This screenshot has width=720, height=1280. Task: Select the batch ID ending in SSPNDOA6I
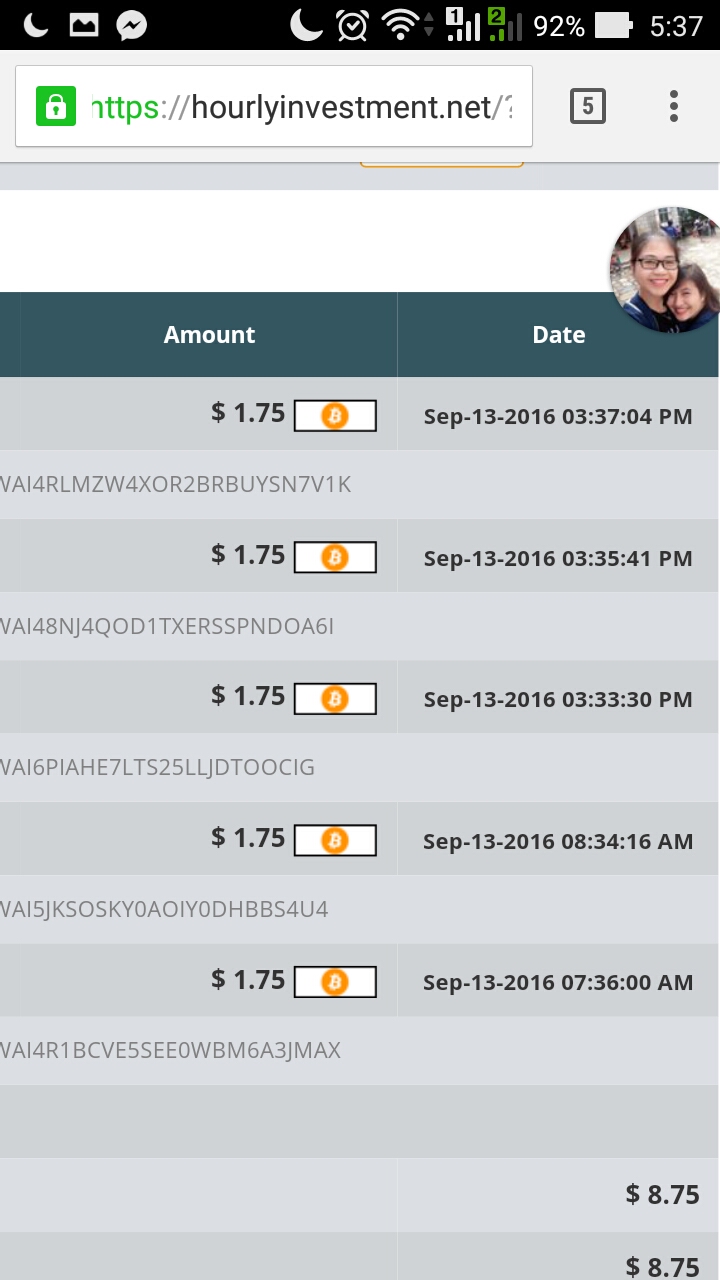tap(168, 627)
